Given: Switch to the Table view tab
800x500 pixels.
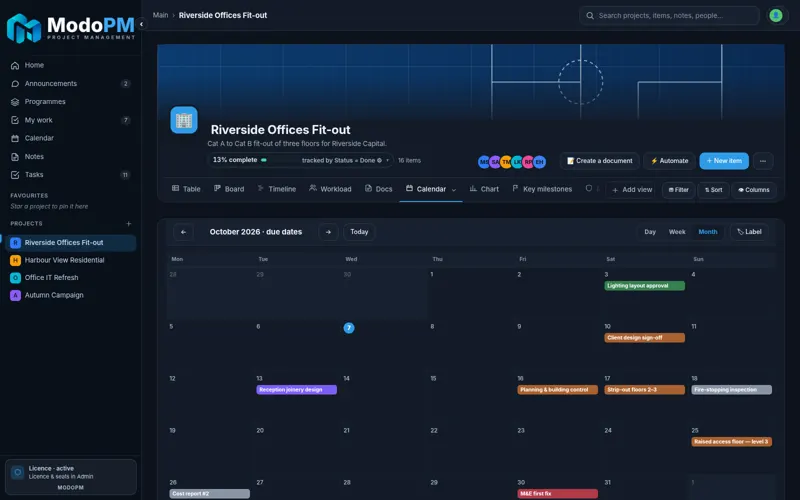Looking at the screenshot, I should (186, 189).
